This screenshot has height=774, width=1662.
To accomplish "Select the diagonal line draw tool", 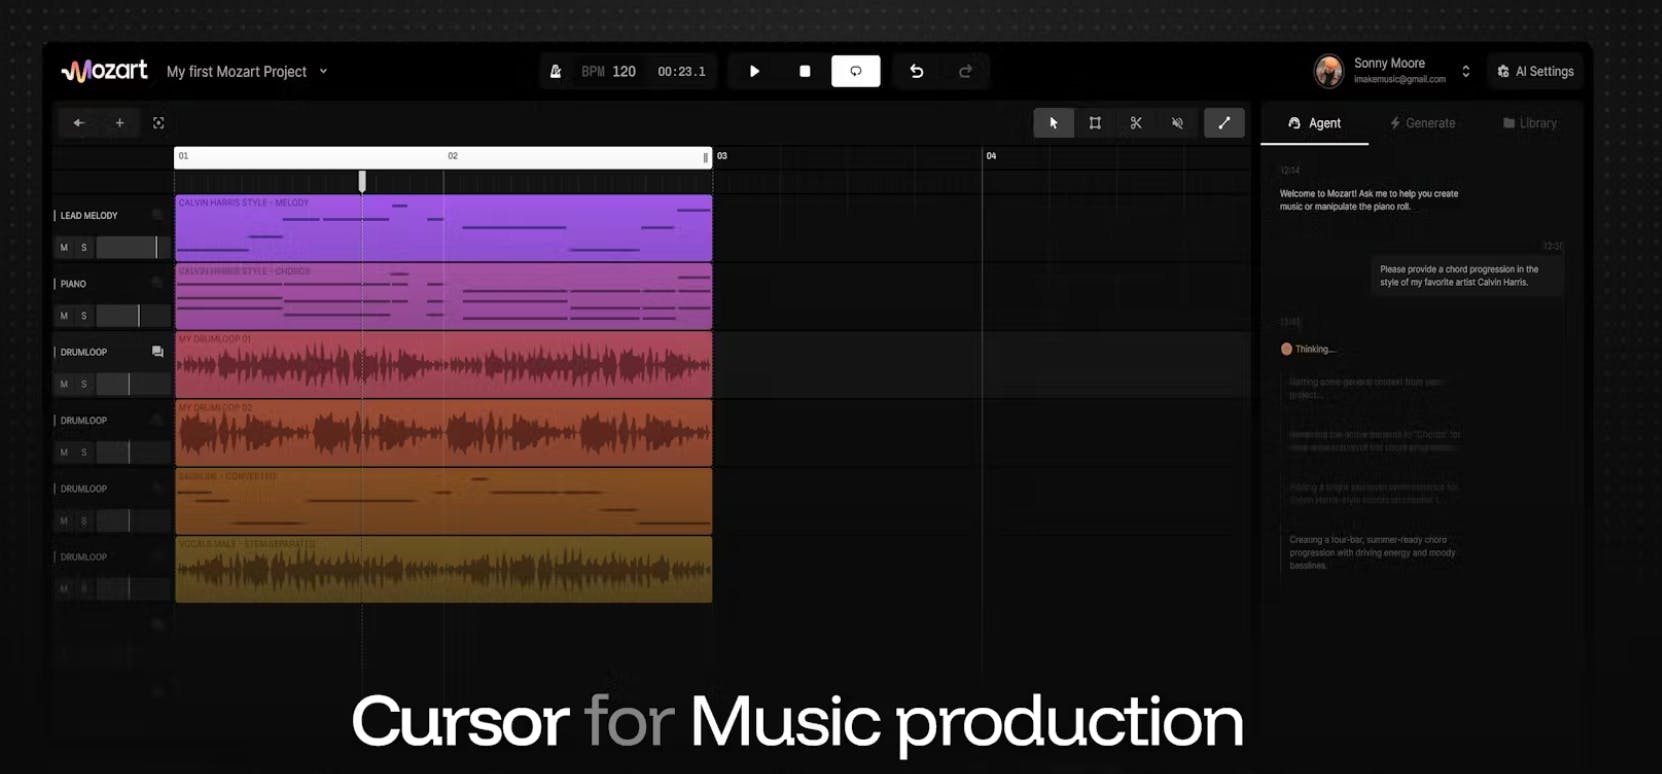I will 1224,123.
